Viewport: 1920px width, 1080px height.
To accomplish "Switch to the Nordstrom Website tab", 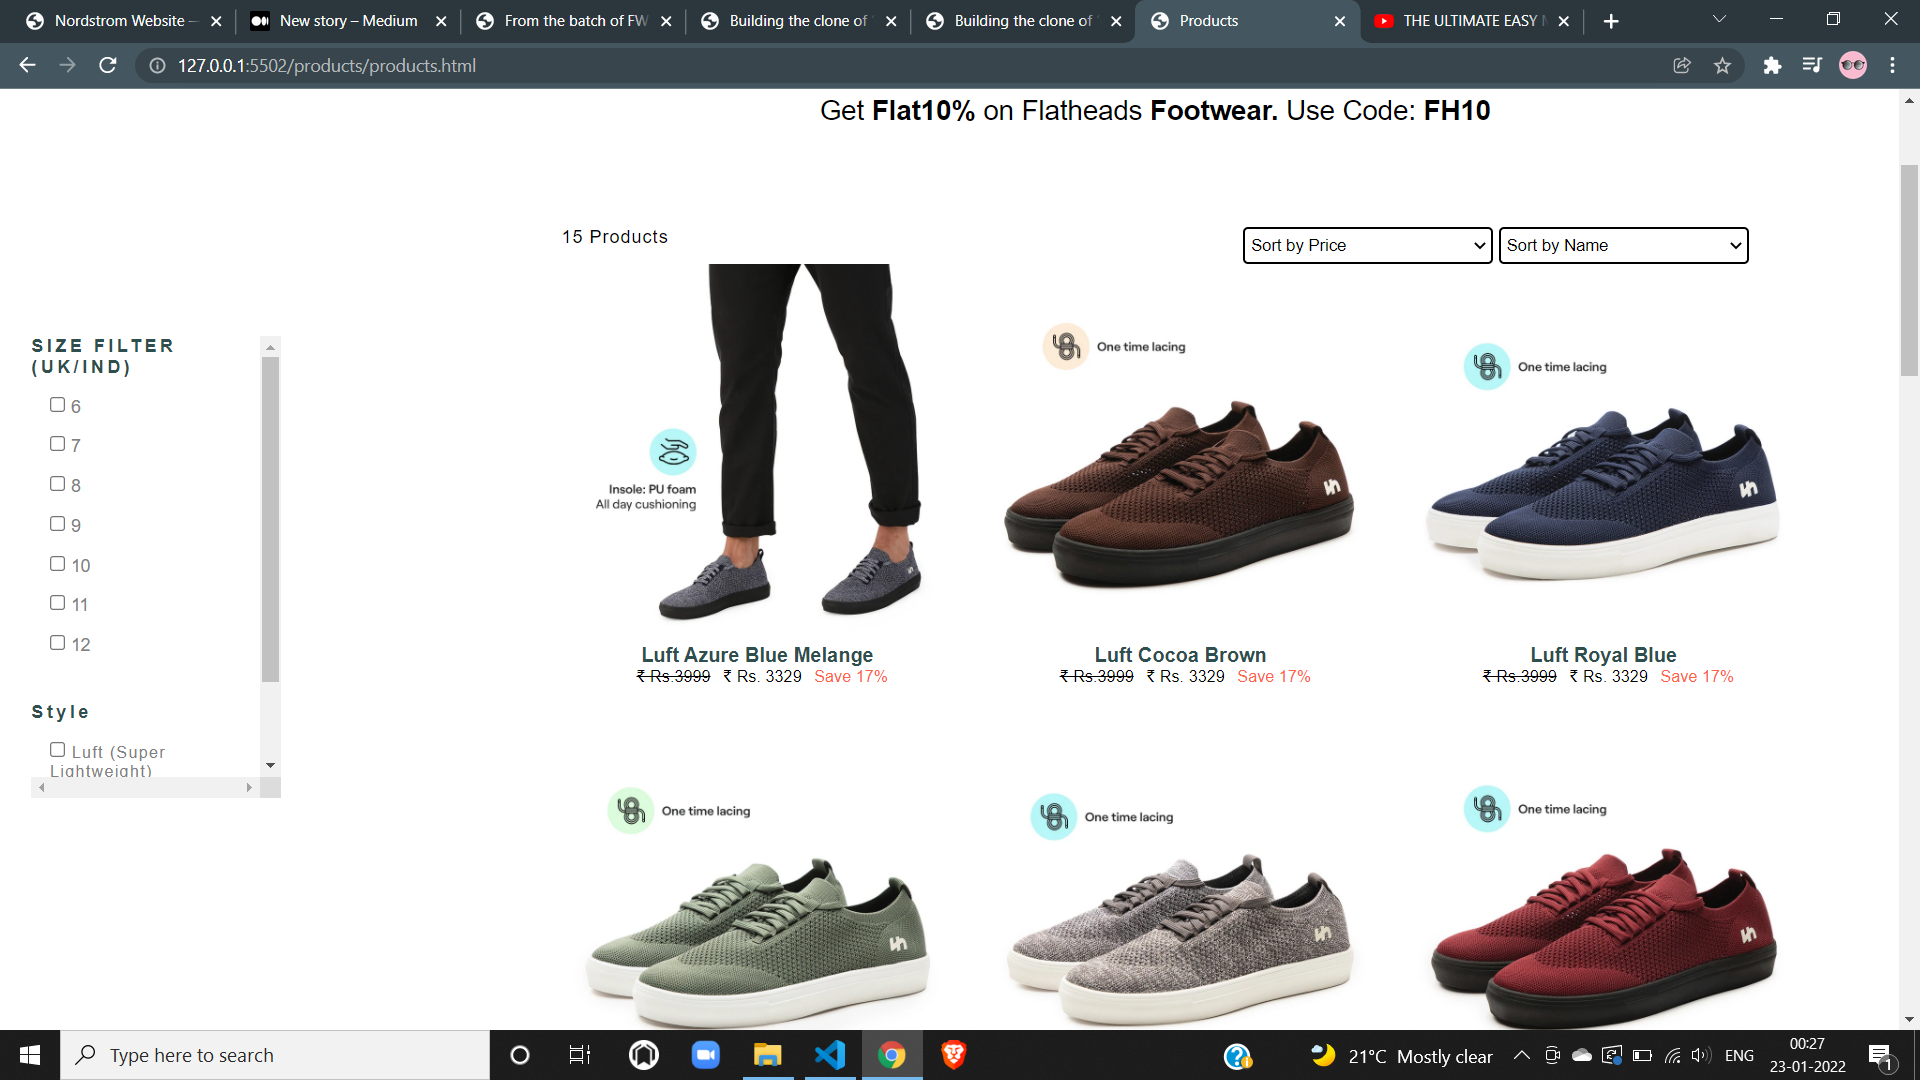I will [120, 21].
